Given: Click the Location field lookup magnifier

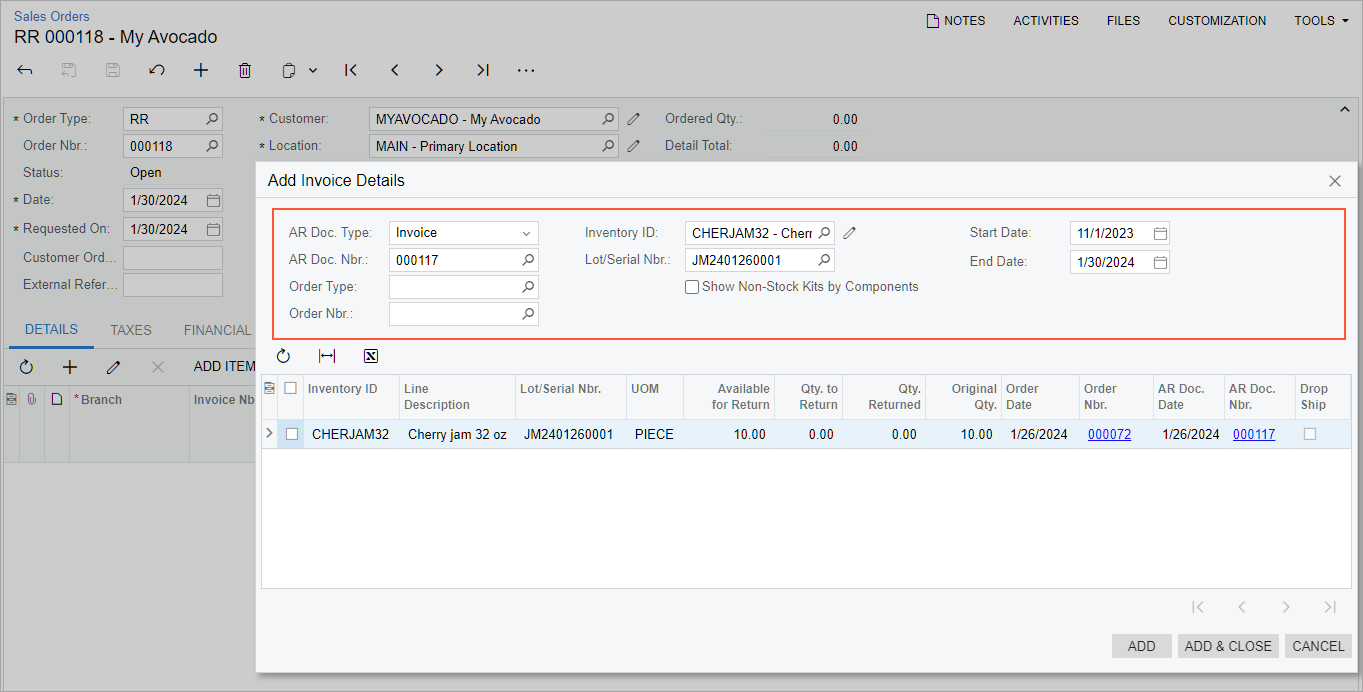Looking at the screenshot, I should (x=608, y=146).
